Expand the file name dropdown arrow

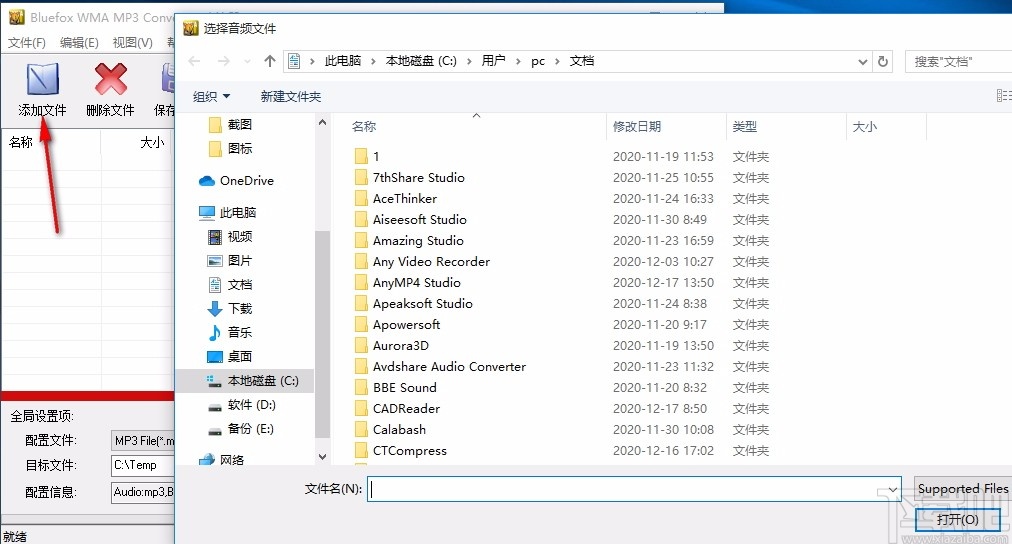(x=893, y=489)
